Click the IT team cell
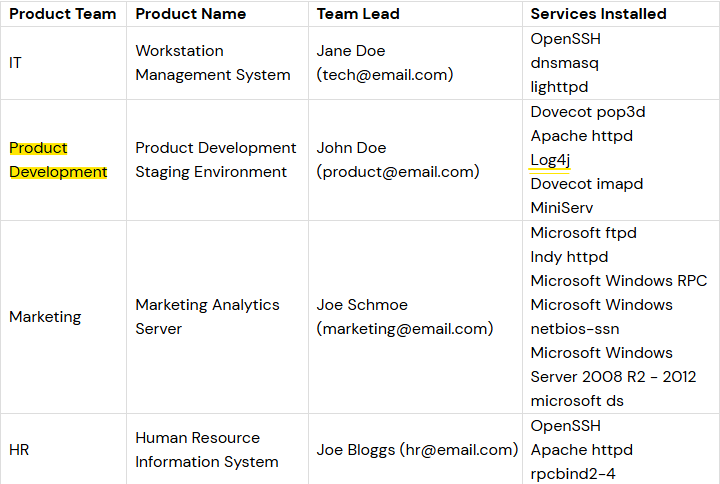 [15, 63]
